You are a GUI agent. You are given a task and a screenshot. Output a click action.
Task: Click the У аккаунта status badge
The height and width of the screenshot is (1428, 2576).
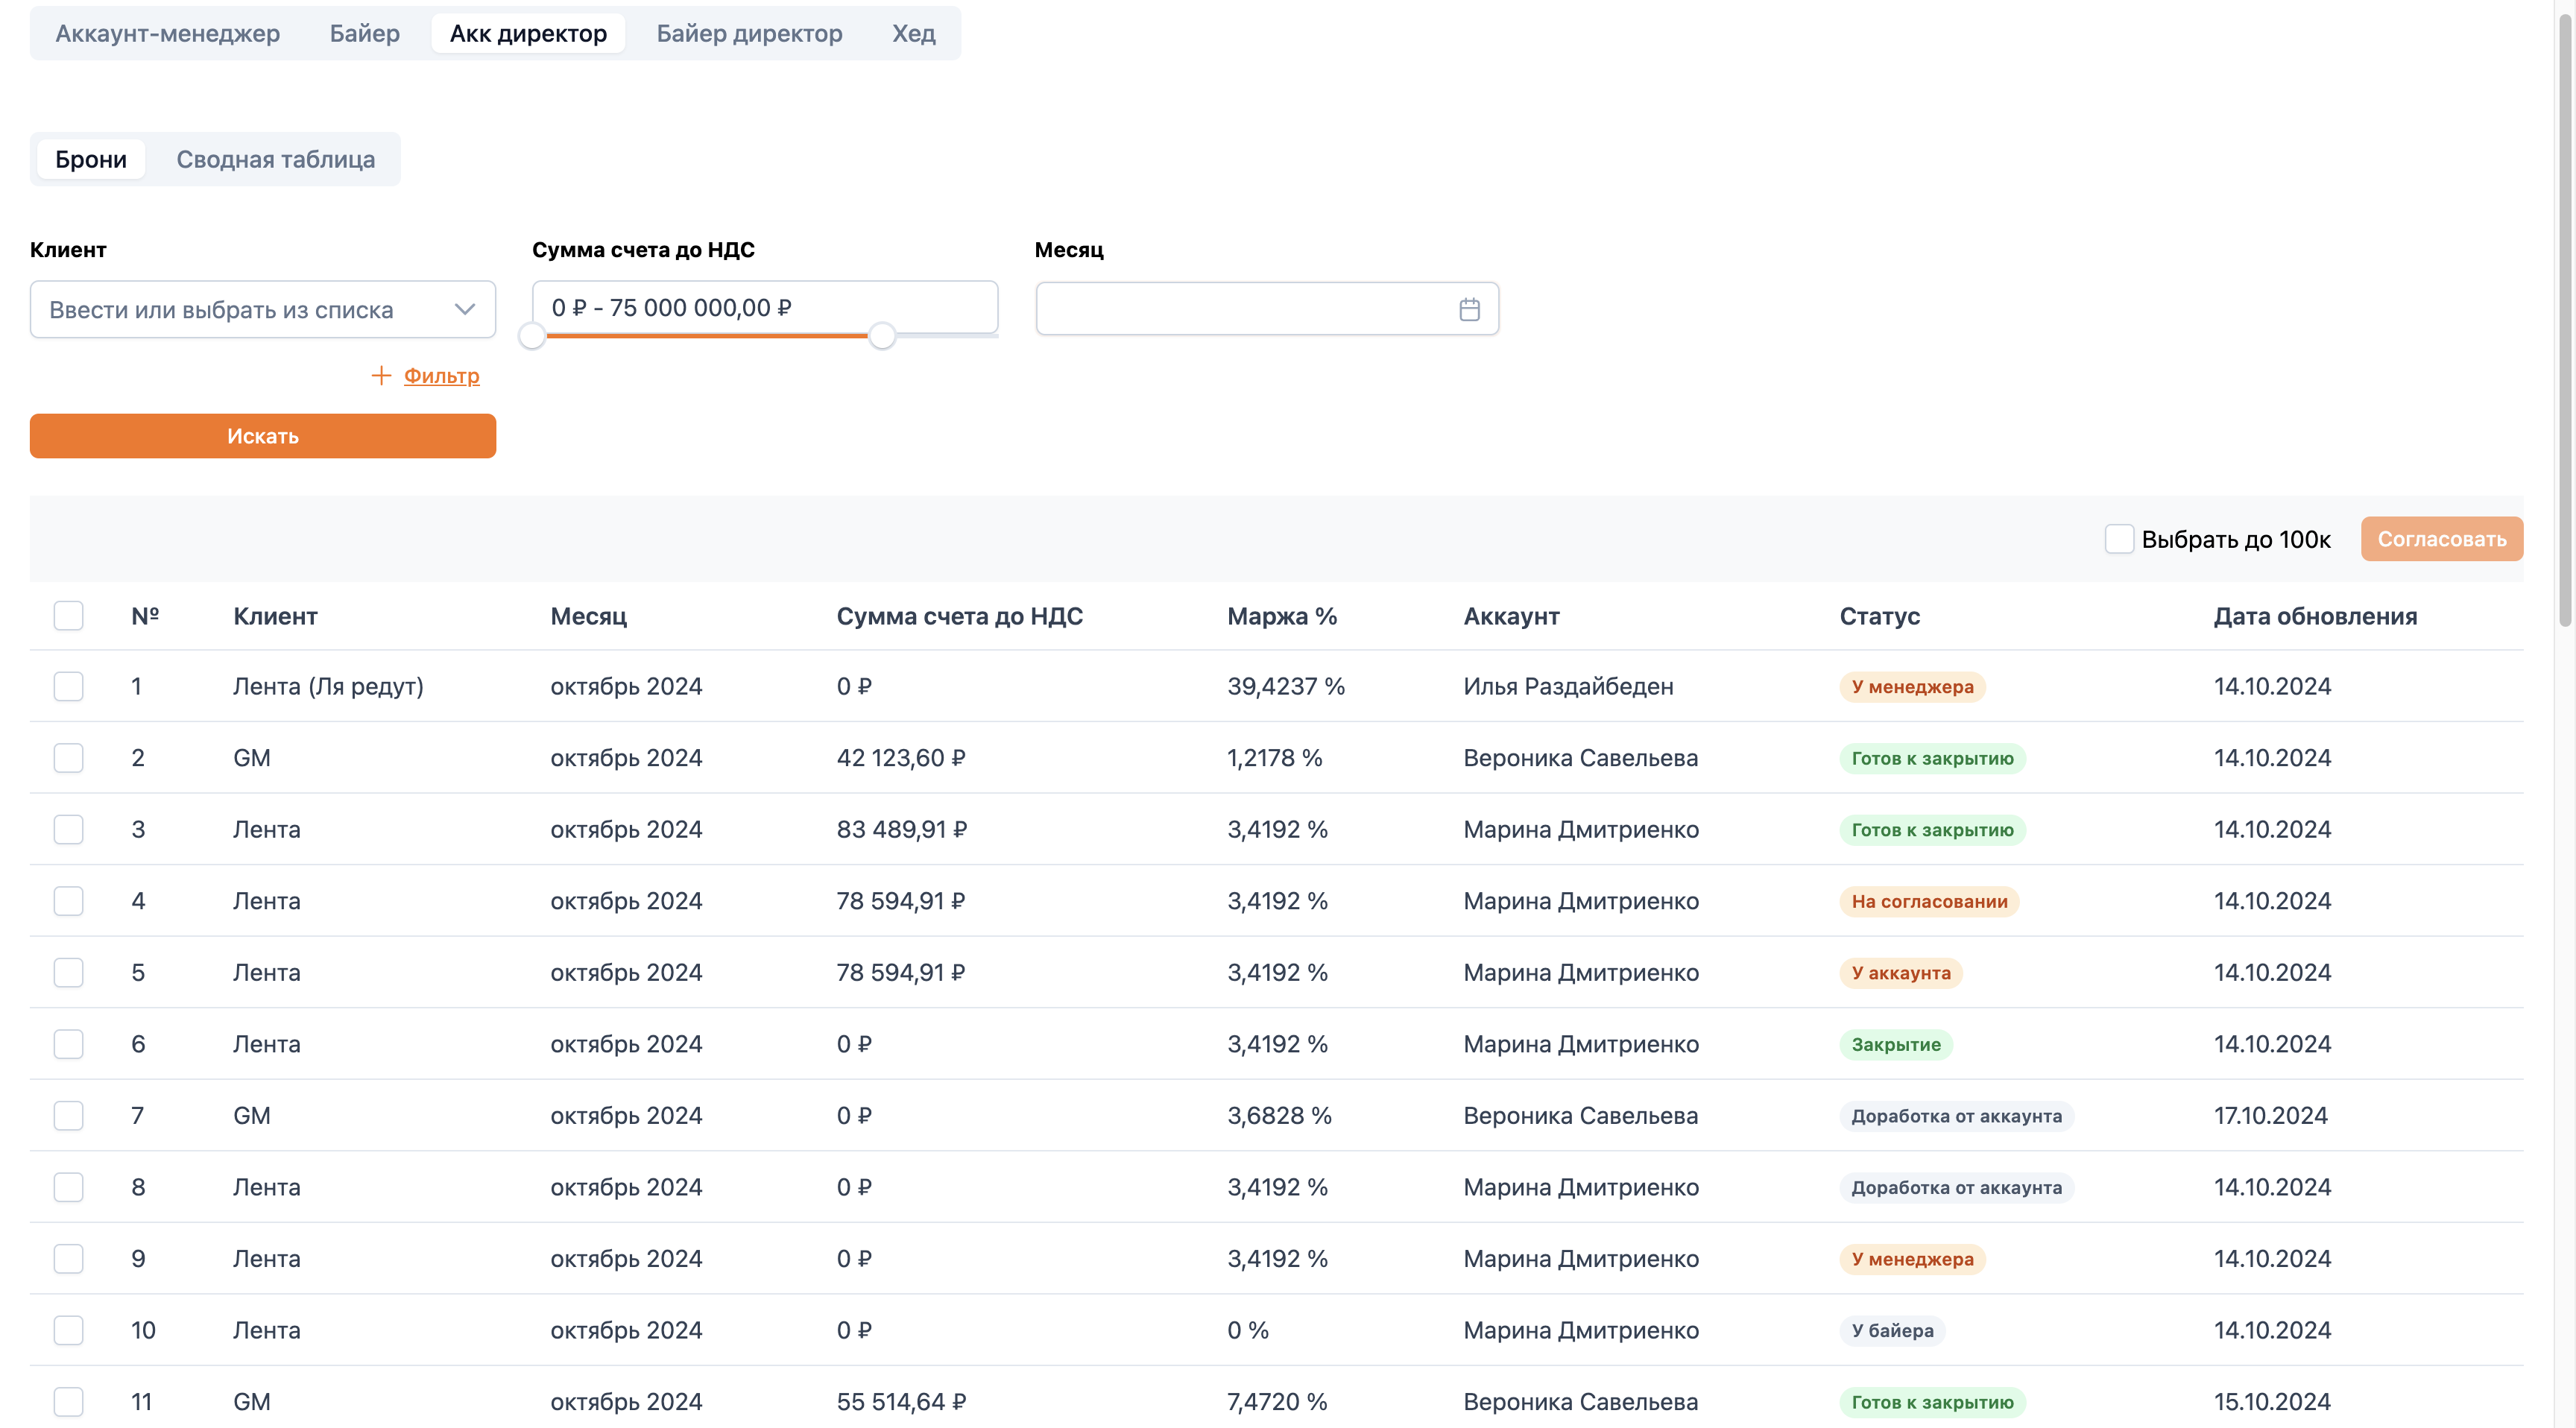click(1901, 972)
